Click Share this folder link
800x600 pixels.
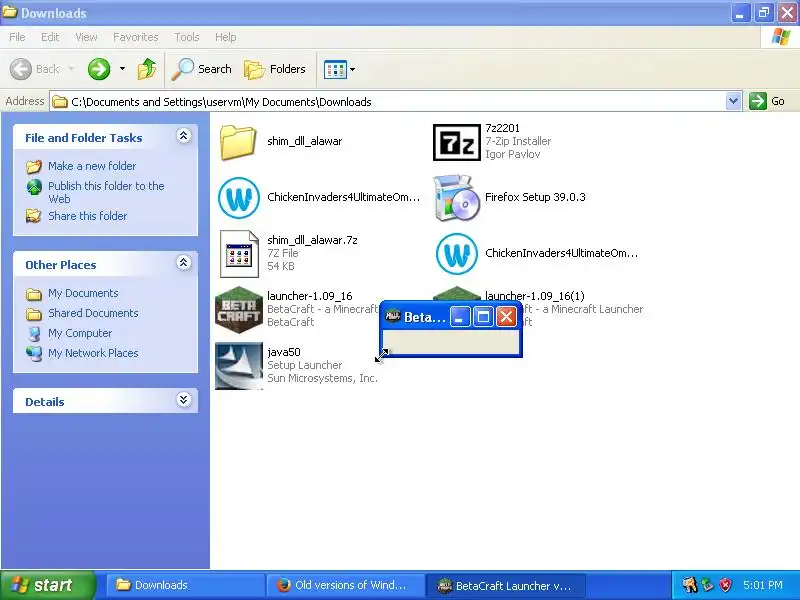[87, 216]
